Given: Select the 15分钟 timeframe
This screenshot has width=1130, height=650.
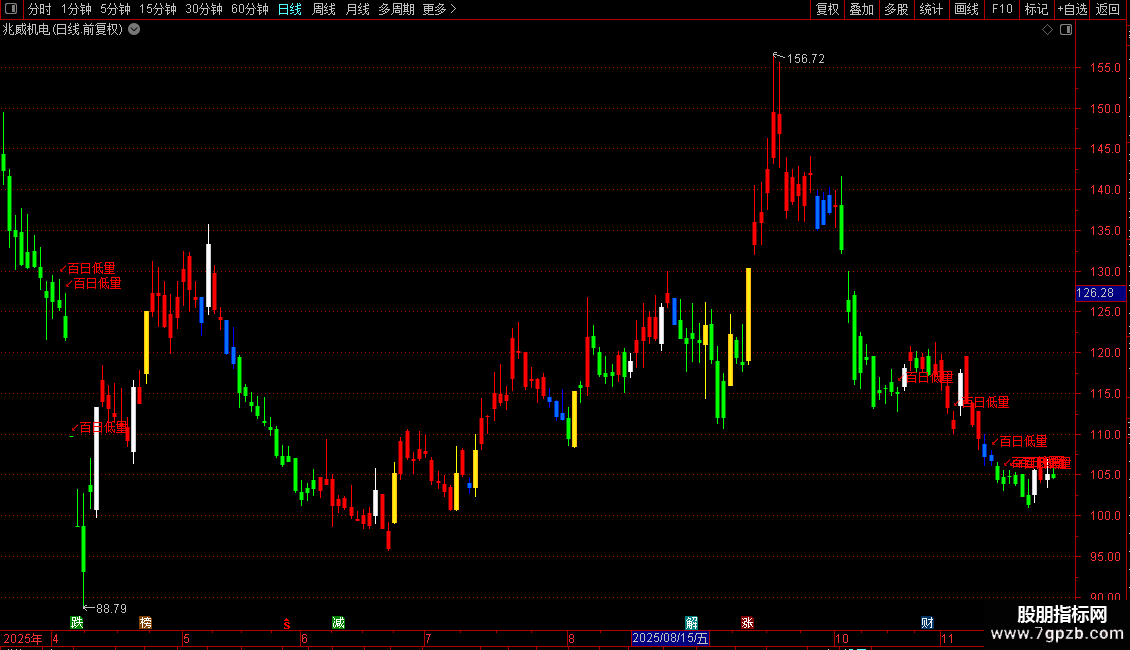Looking at the screenshot, I should [158, 9].
